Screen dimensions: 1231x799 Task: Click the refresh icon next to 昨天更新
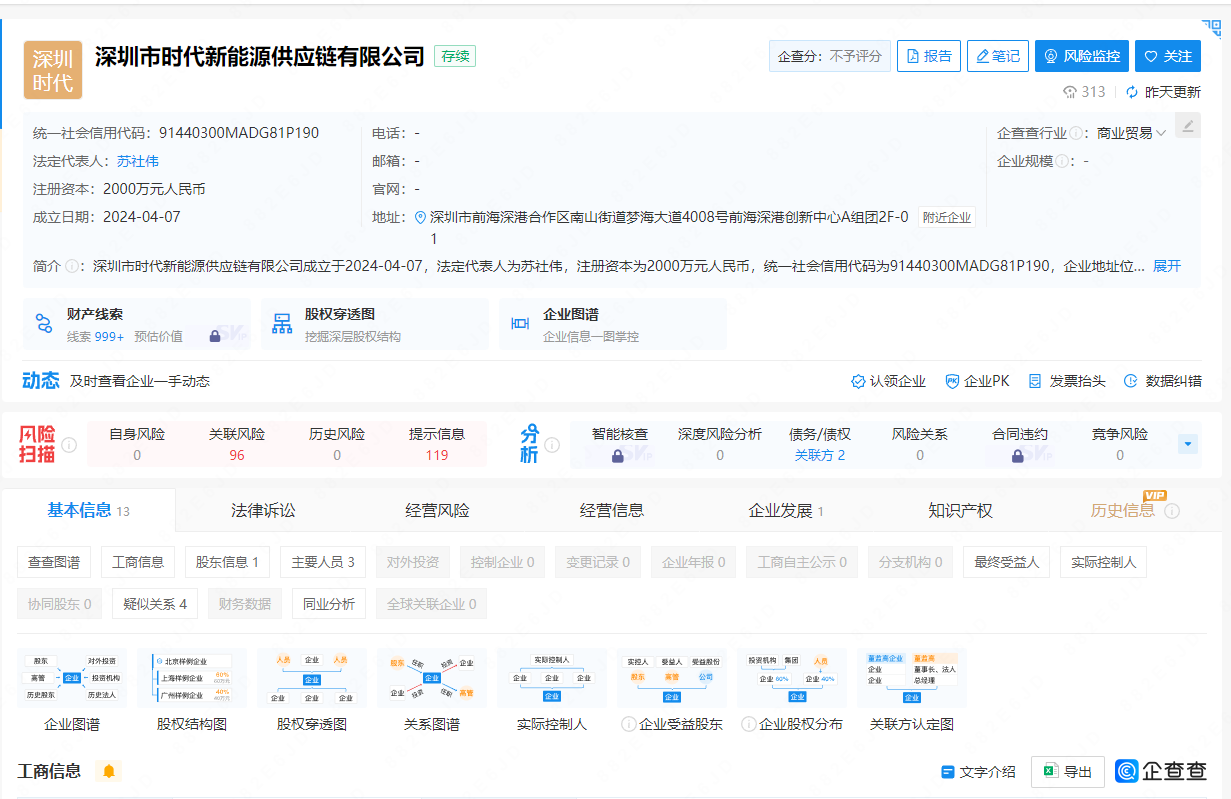click(1132, 92)
